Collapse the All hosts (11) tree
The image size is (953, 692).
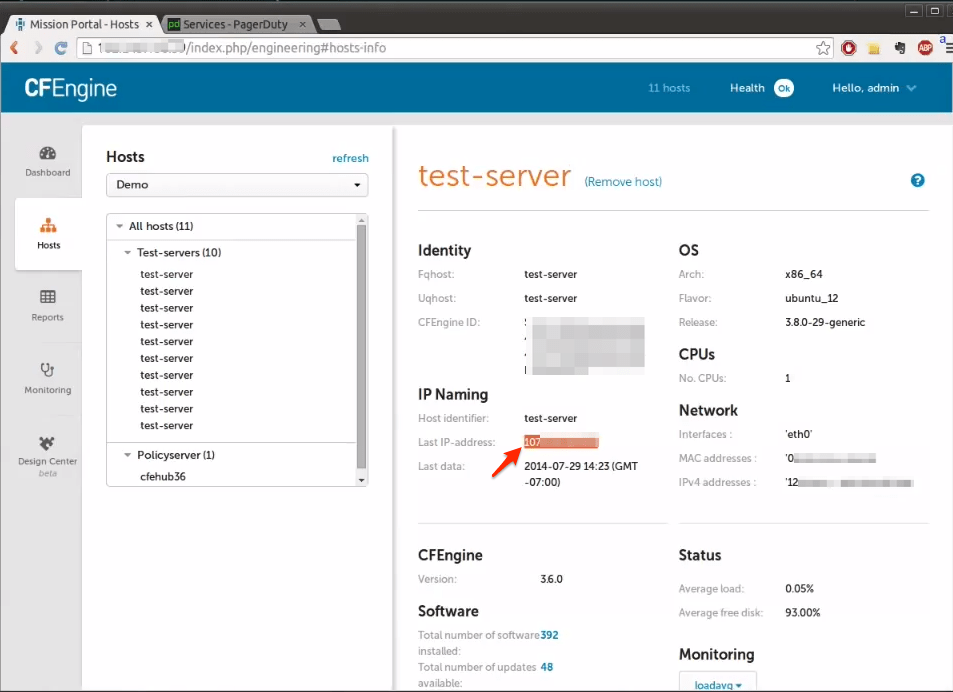(x=120, y=227)
